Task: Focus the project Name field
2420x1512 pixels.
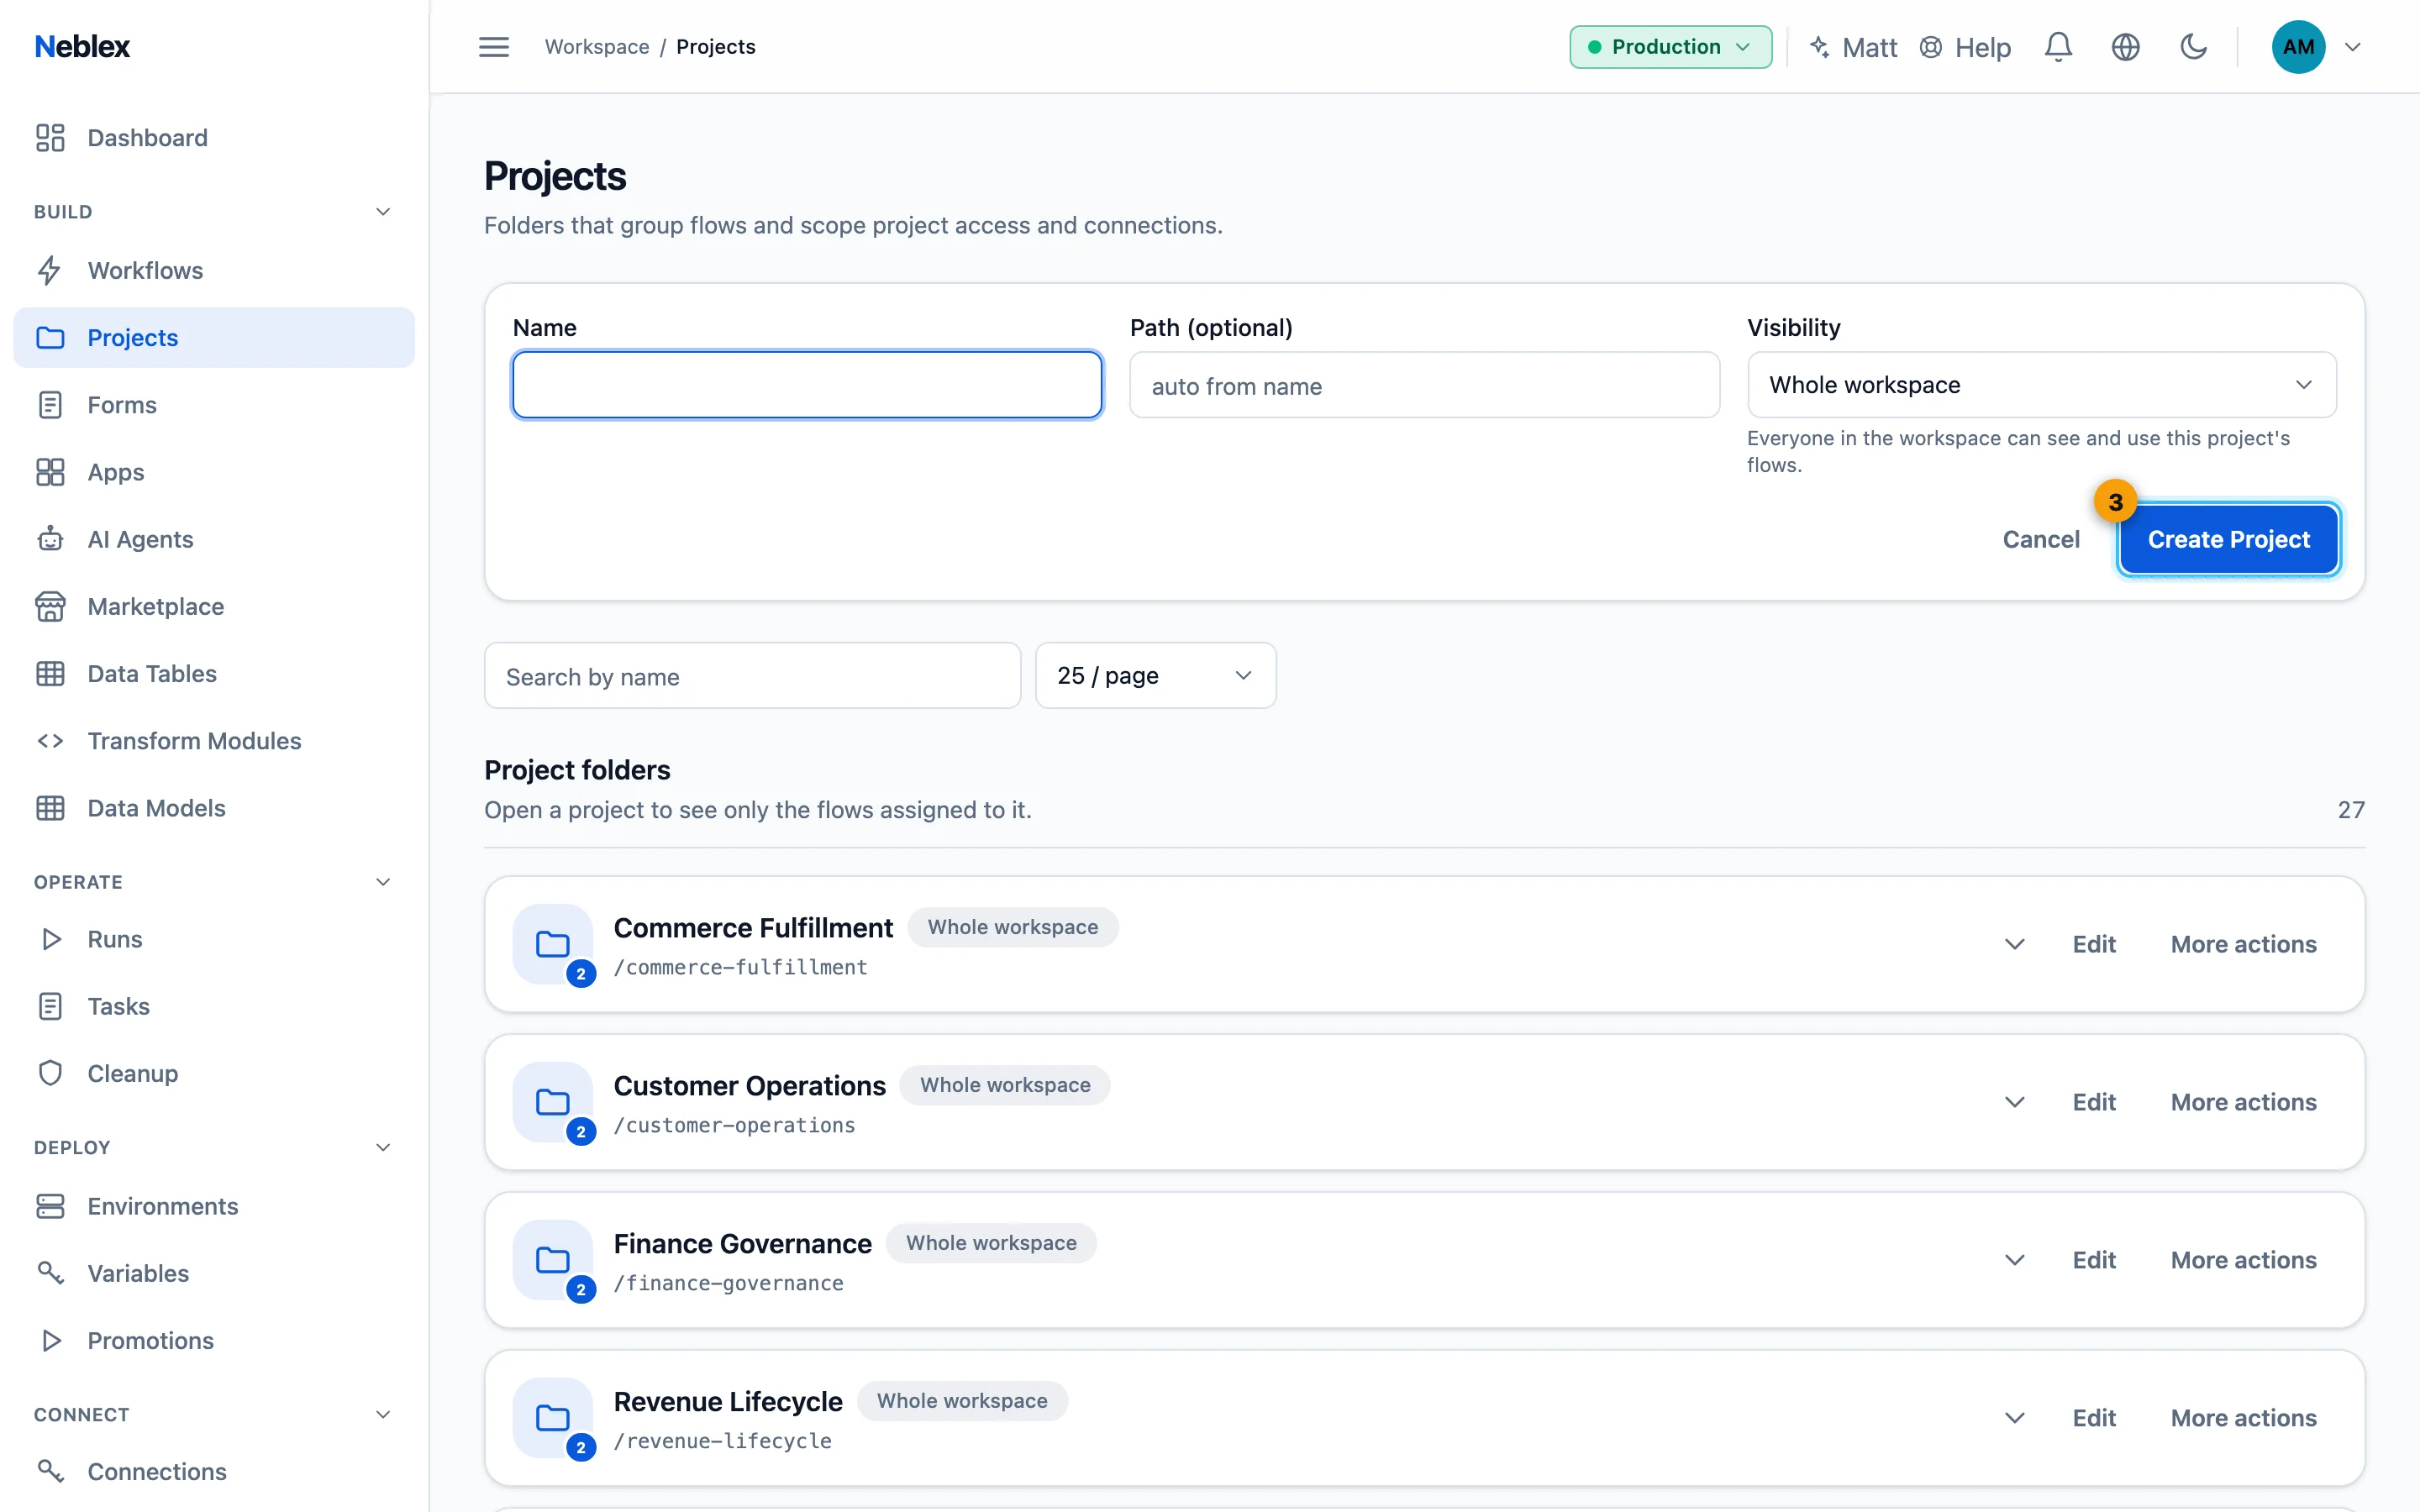Action: coord(807,385)
